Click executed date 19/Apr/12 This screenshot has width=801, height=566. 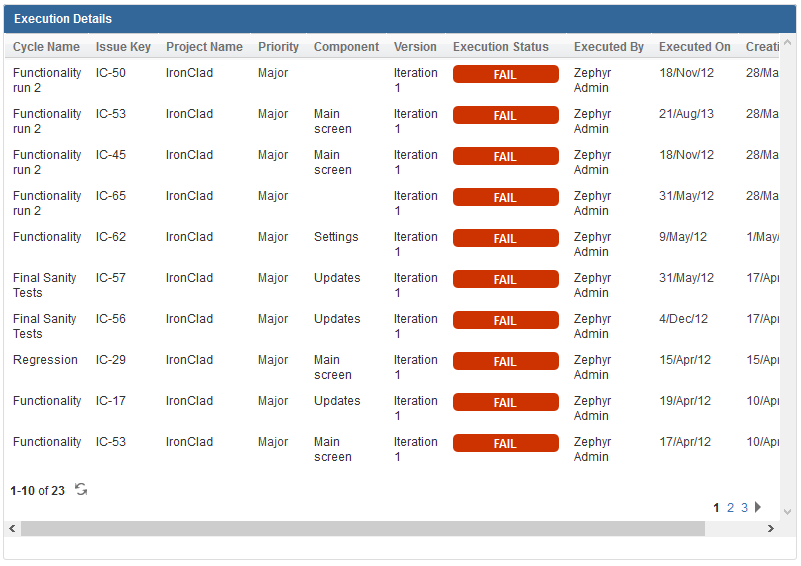pyautogui.click(x=685, y=401)
